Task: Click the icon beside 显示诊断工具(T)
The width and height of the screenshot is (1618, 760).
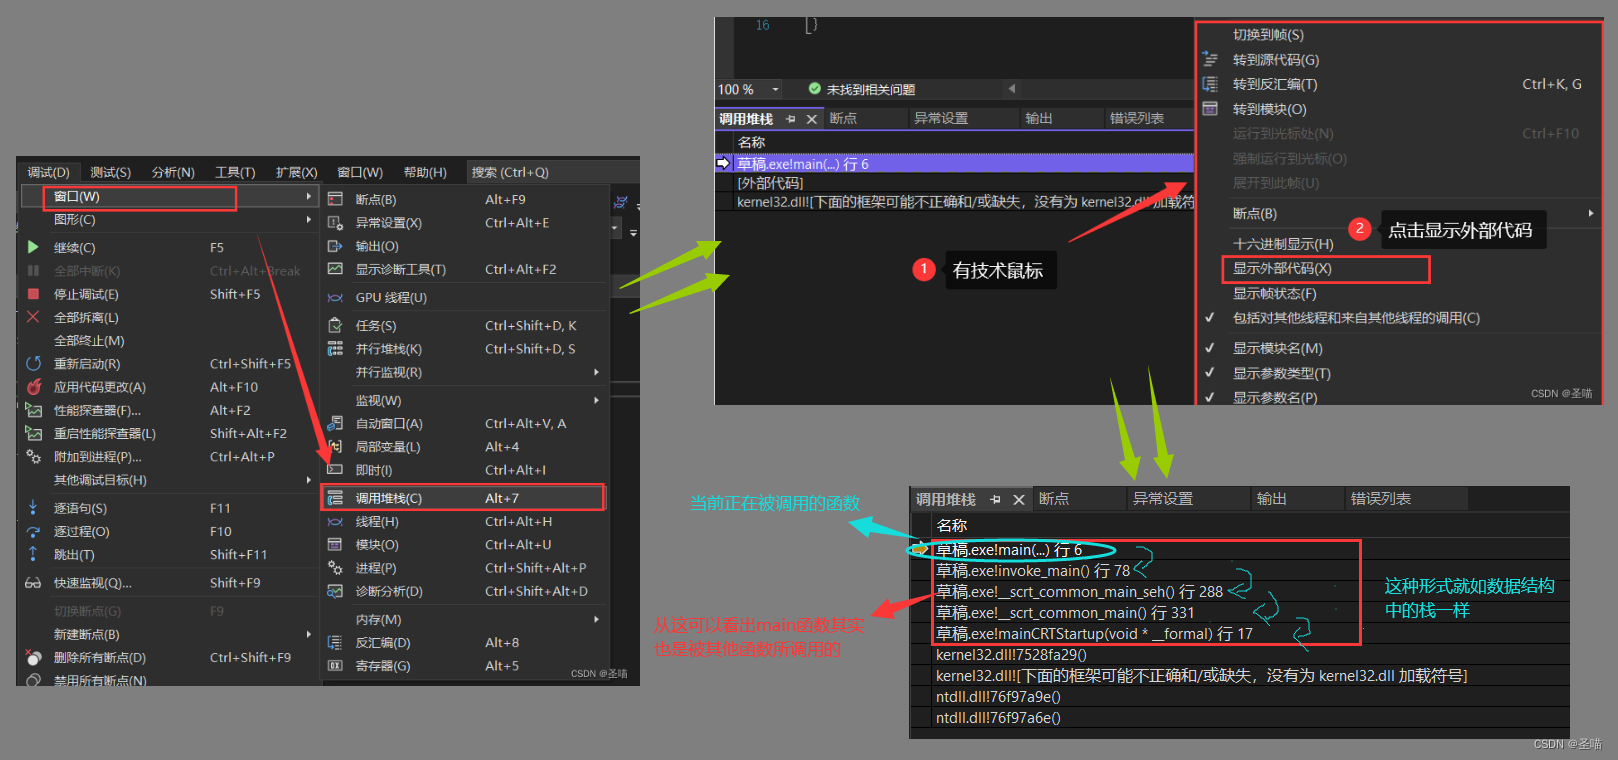Action: click(335, 269)
